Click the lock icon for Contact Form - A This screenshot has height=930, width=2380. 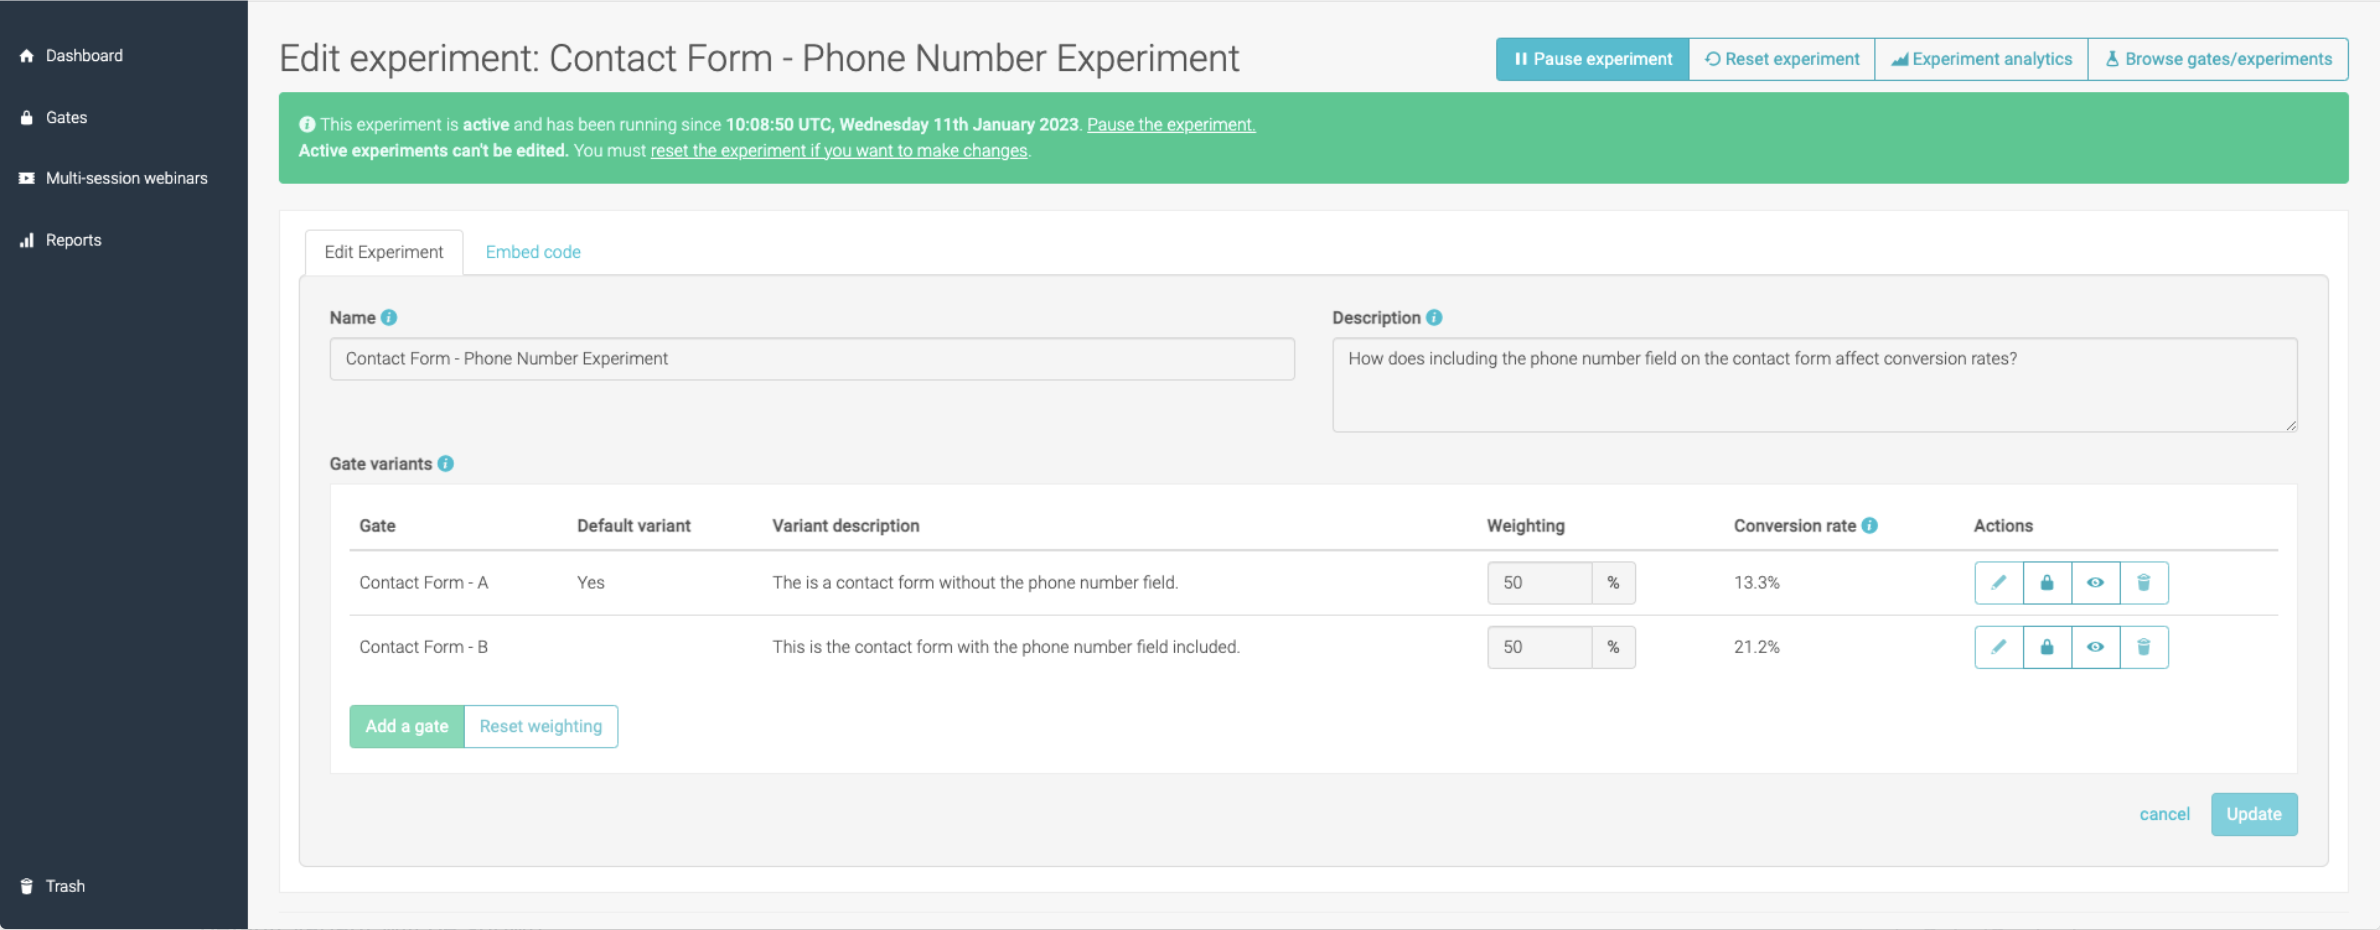point(2047,583)
